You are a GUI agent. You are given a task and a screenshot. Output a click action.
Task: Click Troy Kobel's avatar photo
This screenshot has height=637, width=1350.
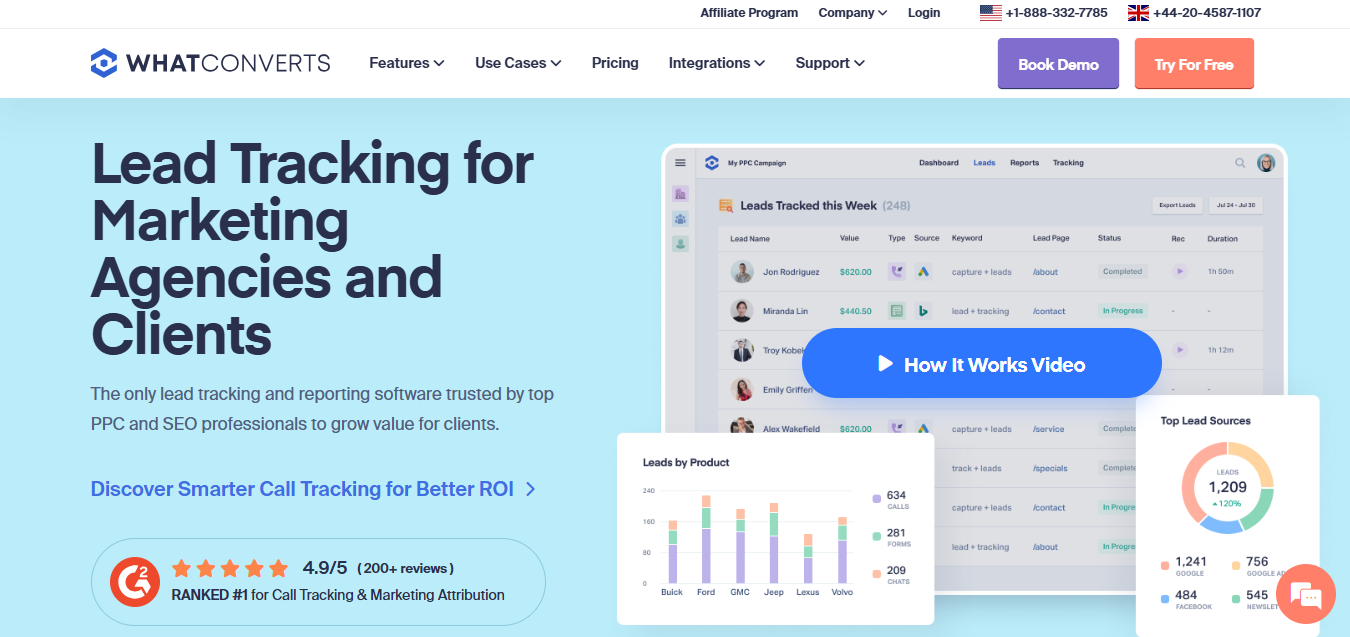point(742,350)
